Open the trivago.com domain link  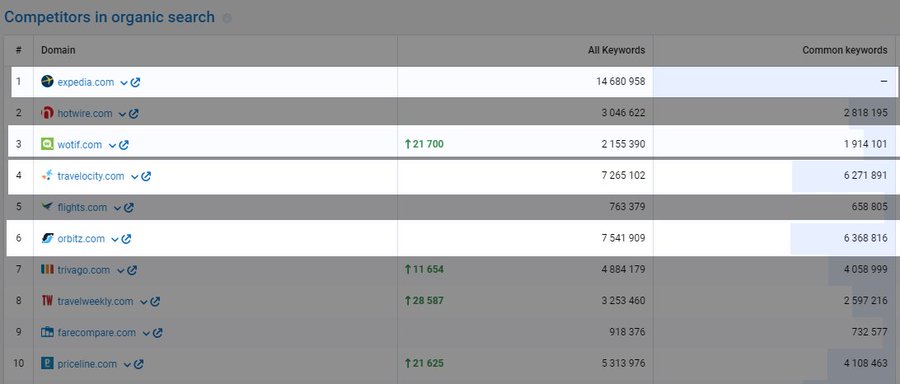tap(83, 270)
